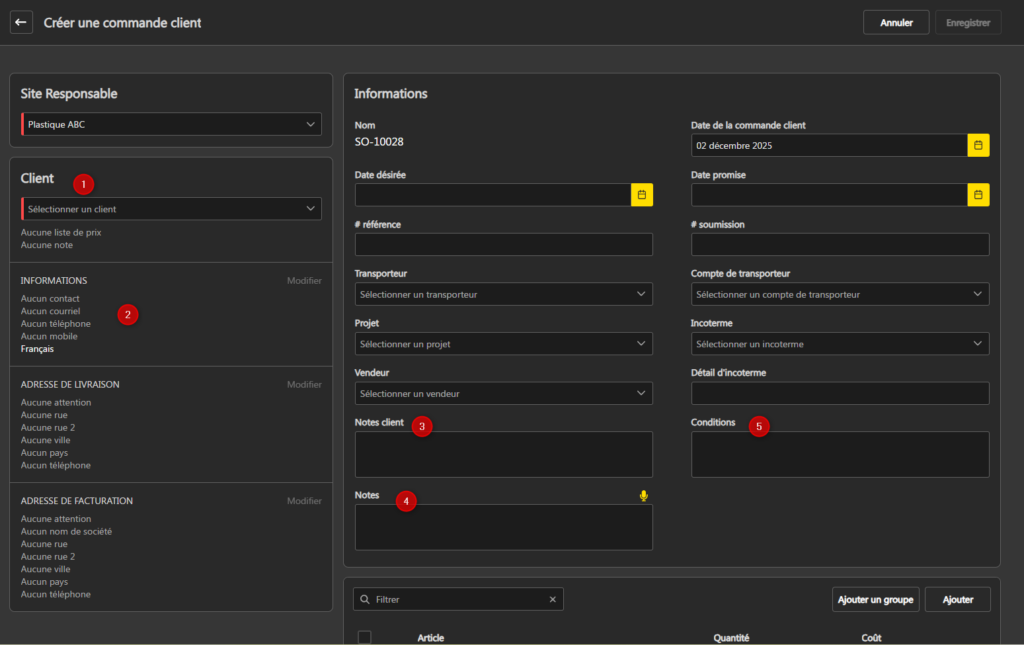Click the Ajouter un groupe button
The image size is (1024, 645).
[x=875, y=599]
